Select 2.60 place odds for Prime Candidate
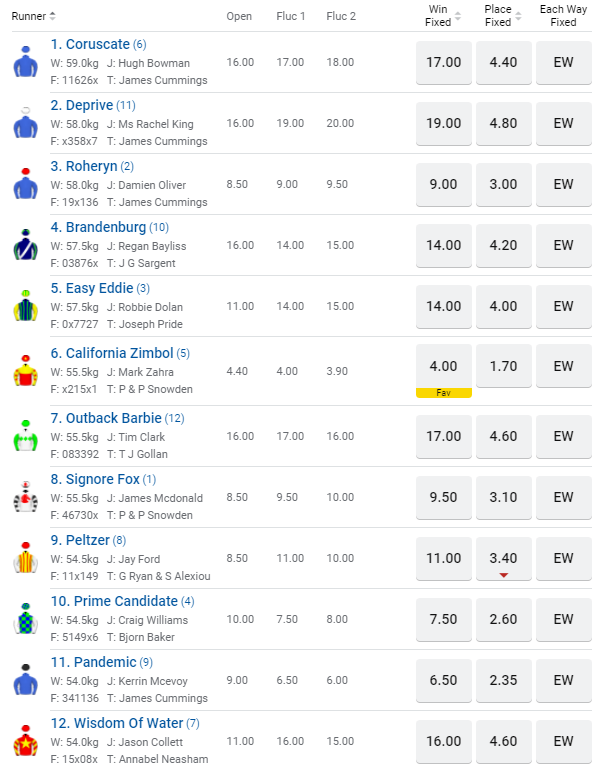The image size is (603, 768). point(503,619)
